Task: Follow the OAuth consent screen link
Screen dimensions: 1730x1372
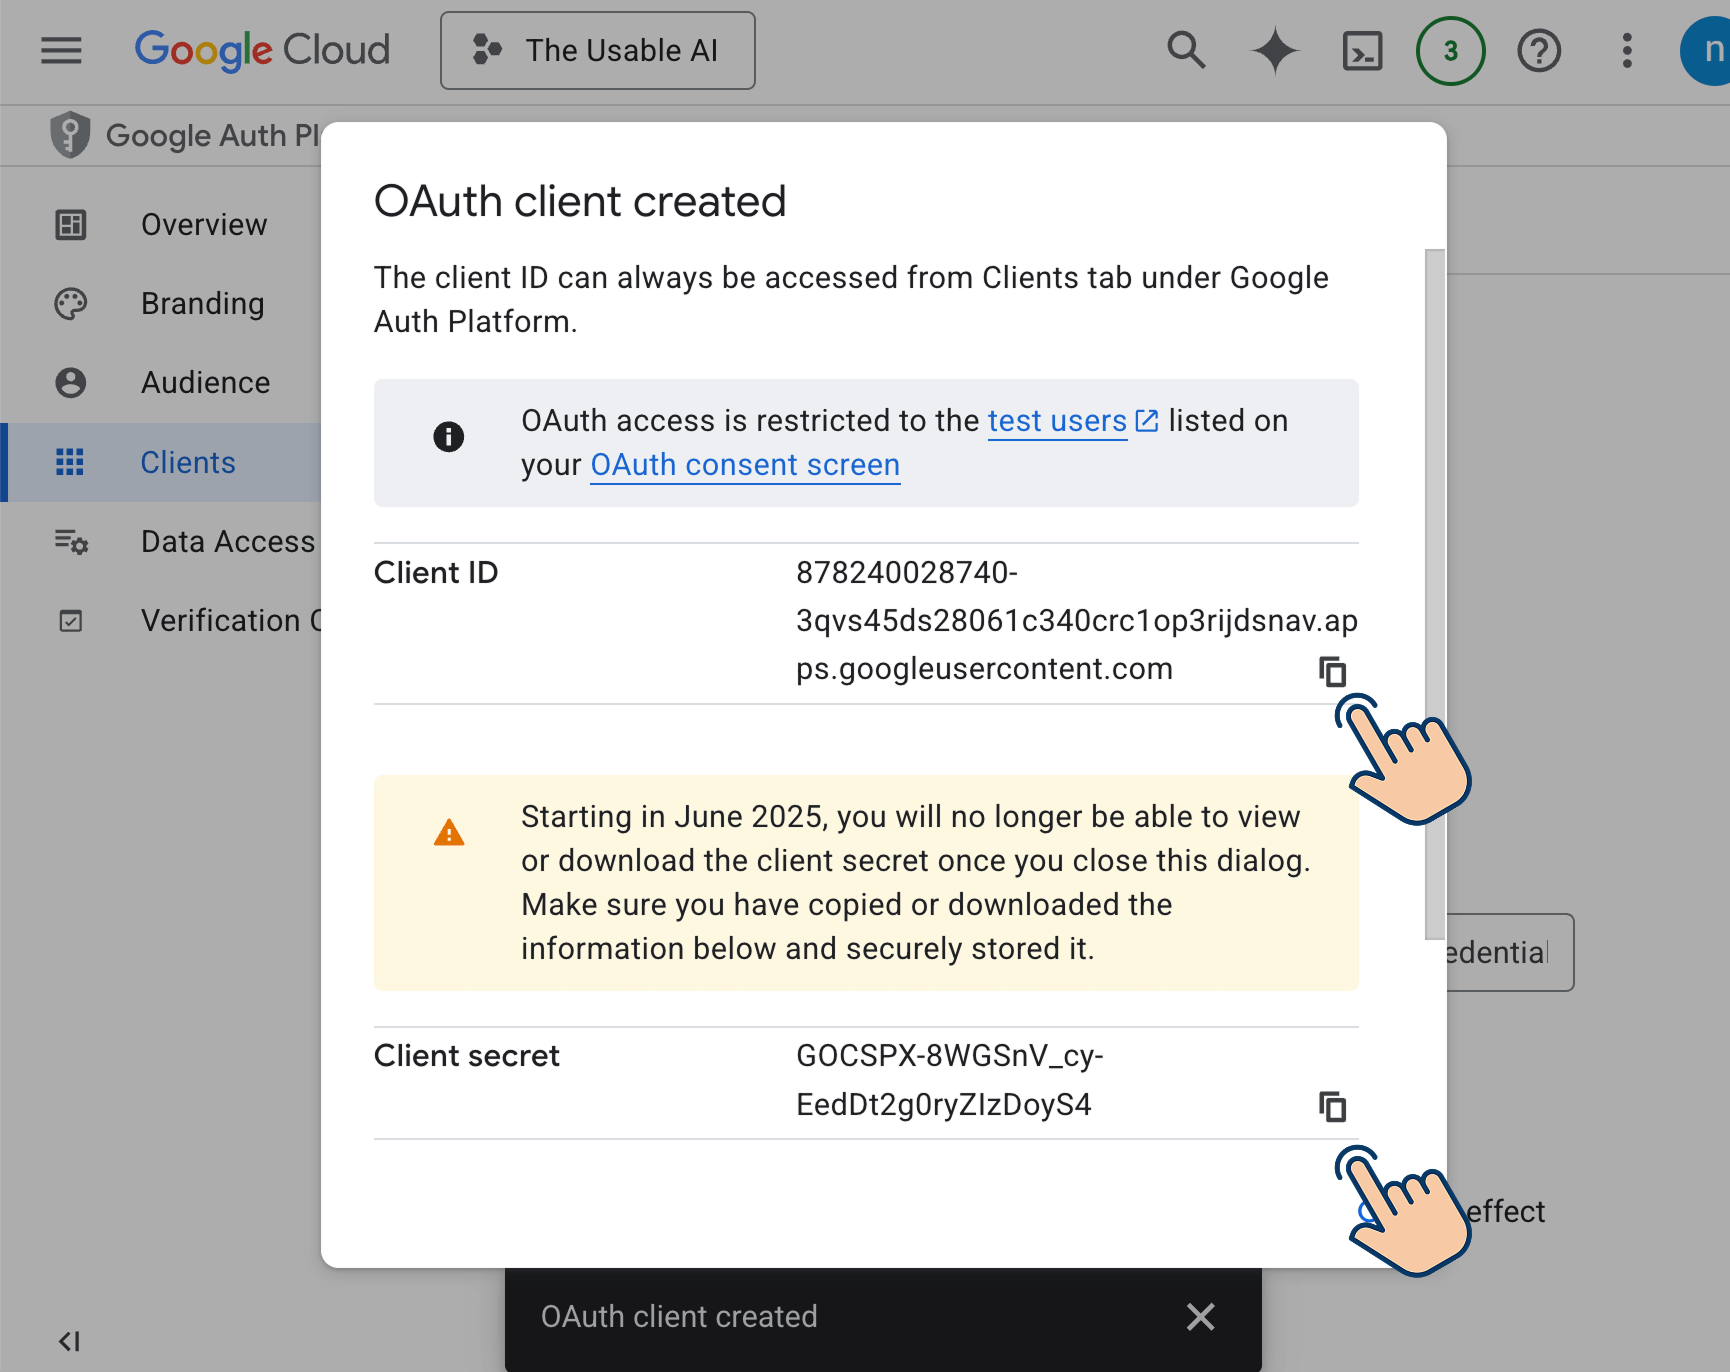Action: [x=745, y=465]
